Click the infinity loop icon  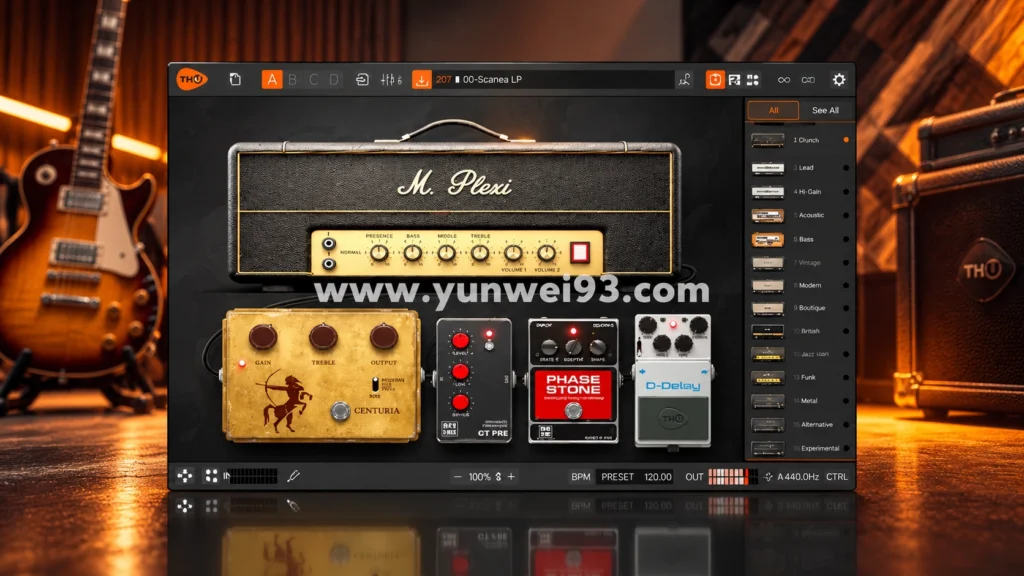(784, 80)
